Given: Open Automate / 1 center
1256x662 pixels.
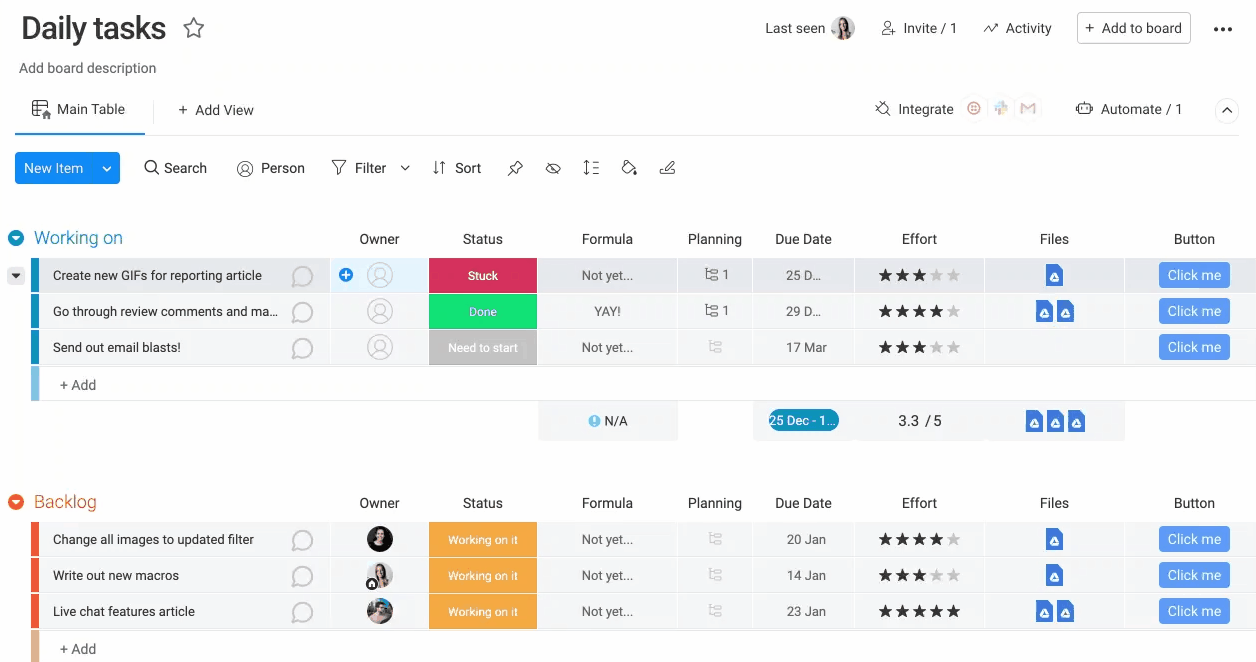Looking at the screenshot, I should click(1128, 109).
